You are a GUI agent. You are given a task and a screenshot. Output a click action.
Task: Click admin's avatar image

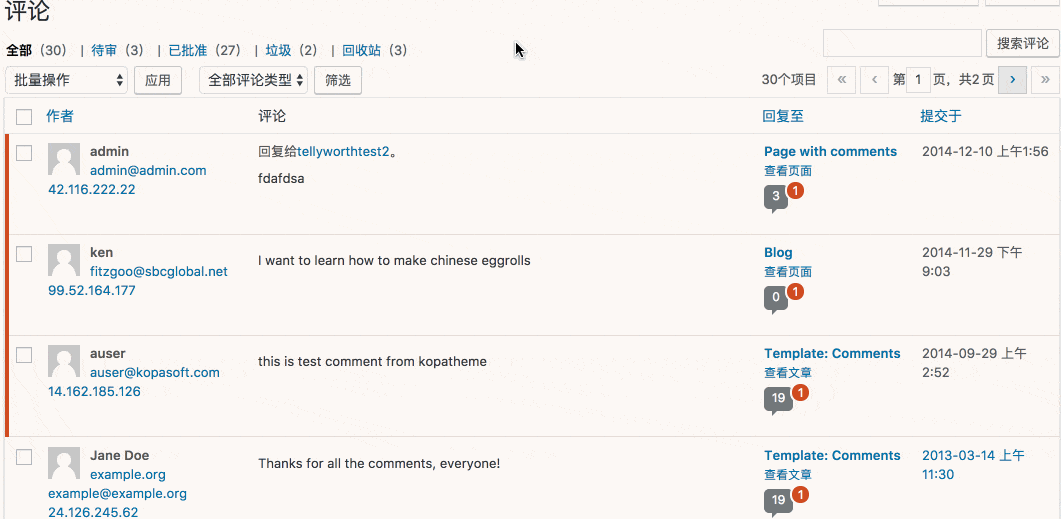click(64, 160)
